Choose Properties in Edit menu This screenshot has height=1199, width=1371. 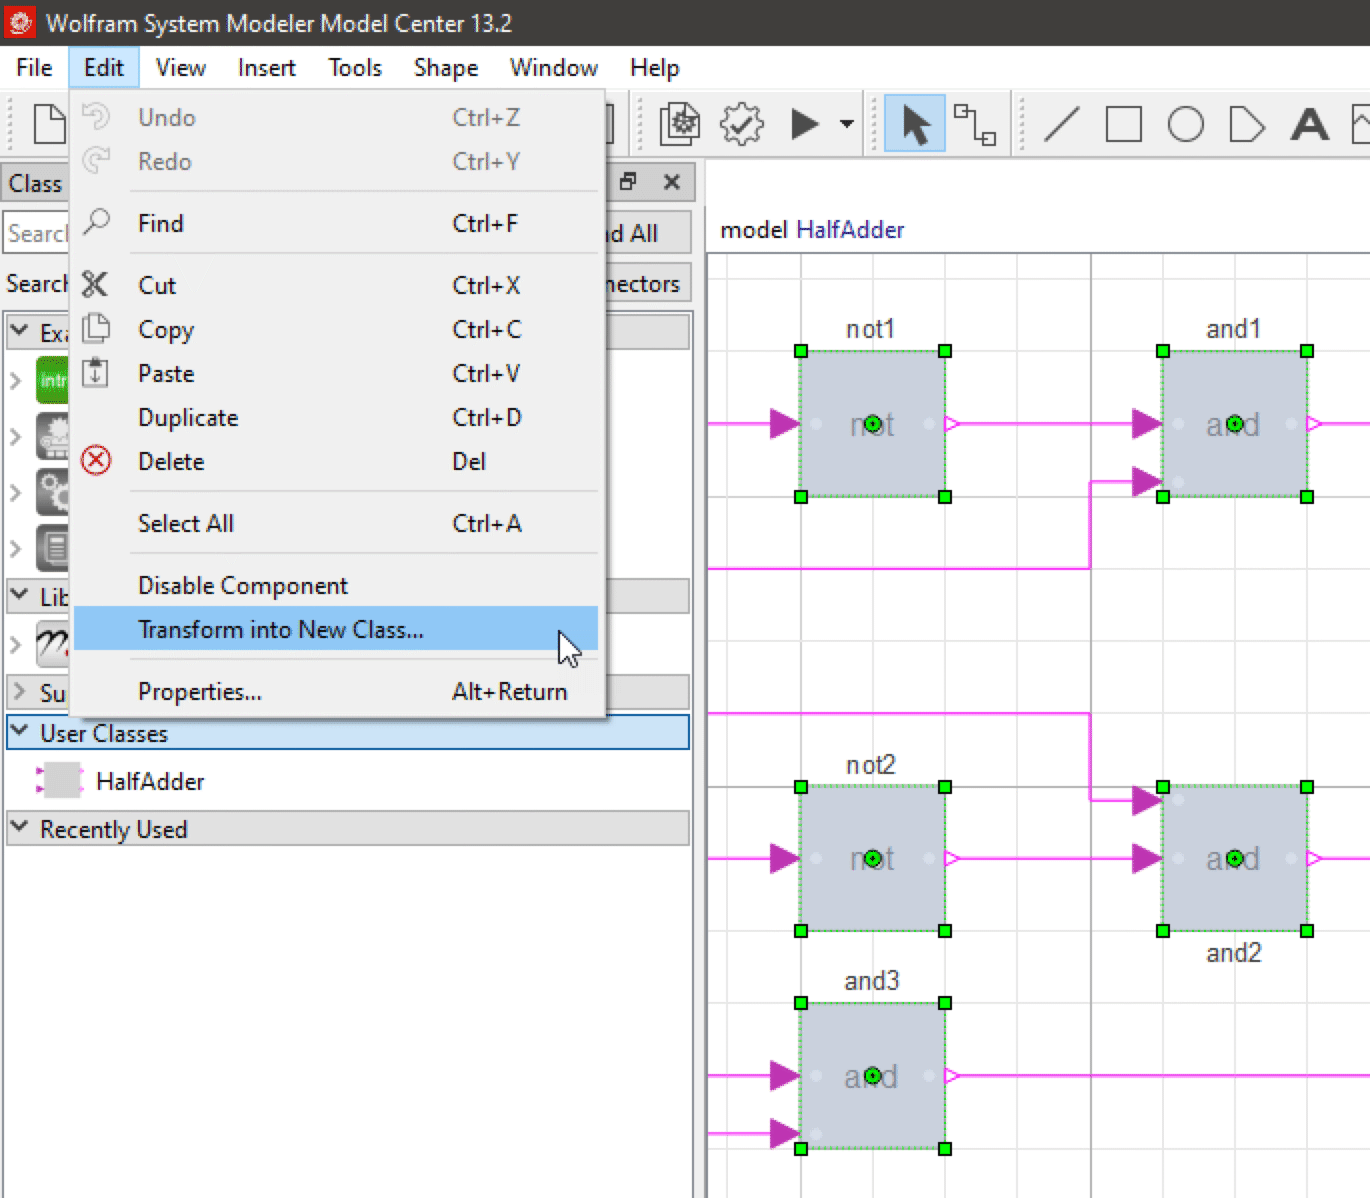pos(336,691)
